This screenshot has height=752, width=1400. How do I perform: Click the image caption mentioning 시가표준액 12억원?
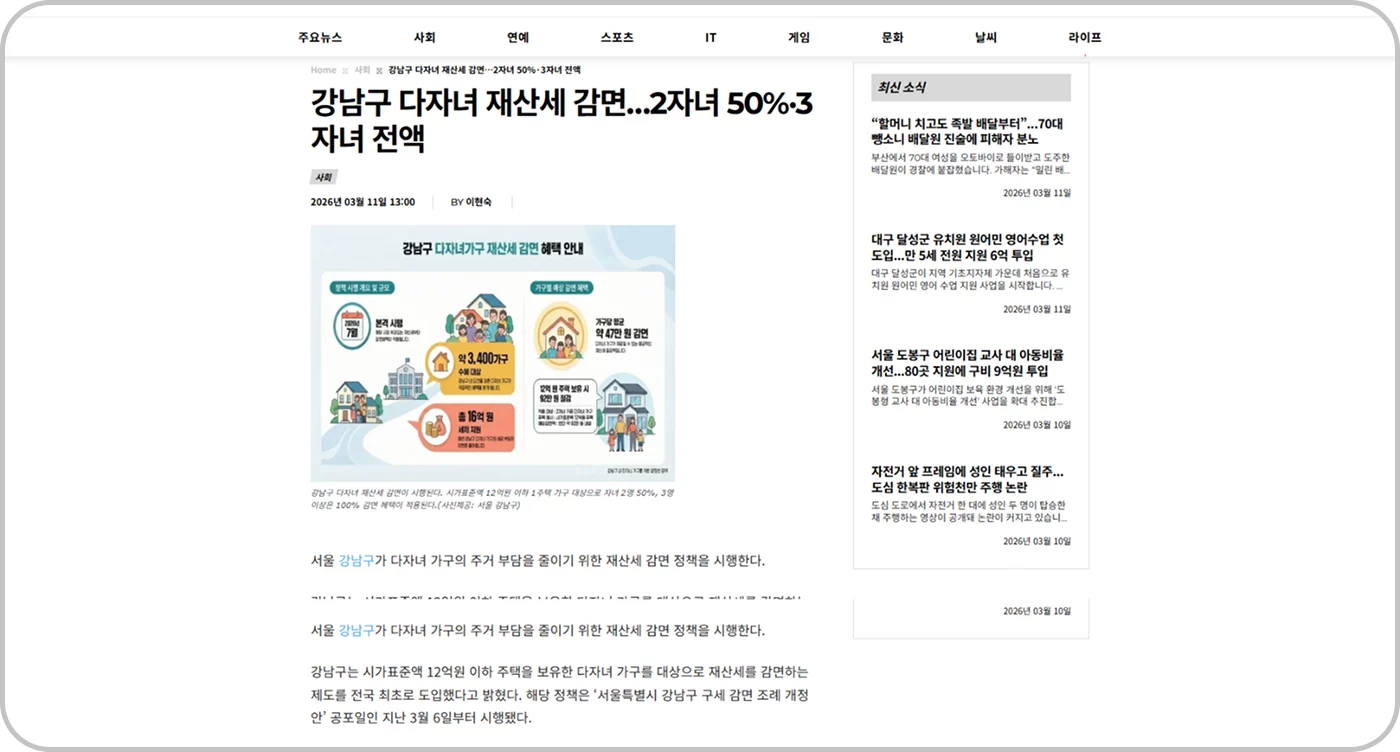point(492,499)
